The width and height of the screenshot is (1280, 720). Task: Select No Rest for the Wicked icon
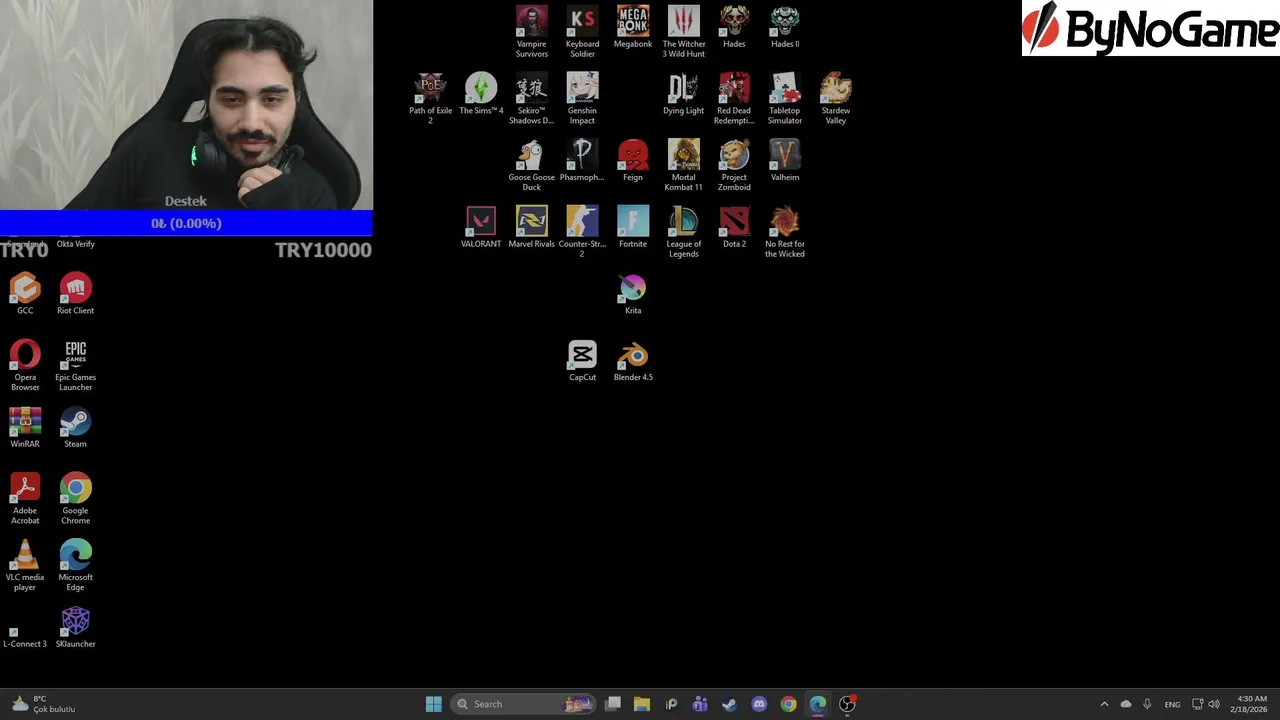click(785, 232)
